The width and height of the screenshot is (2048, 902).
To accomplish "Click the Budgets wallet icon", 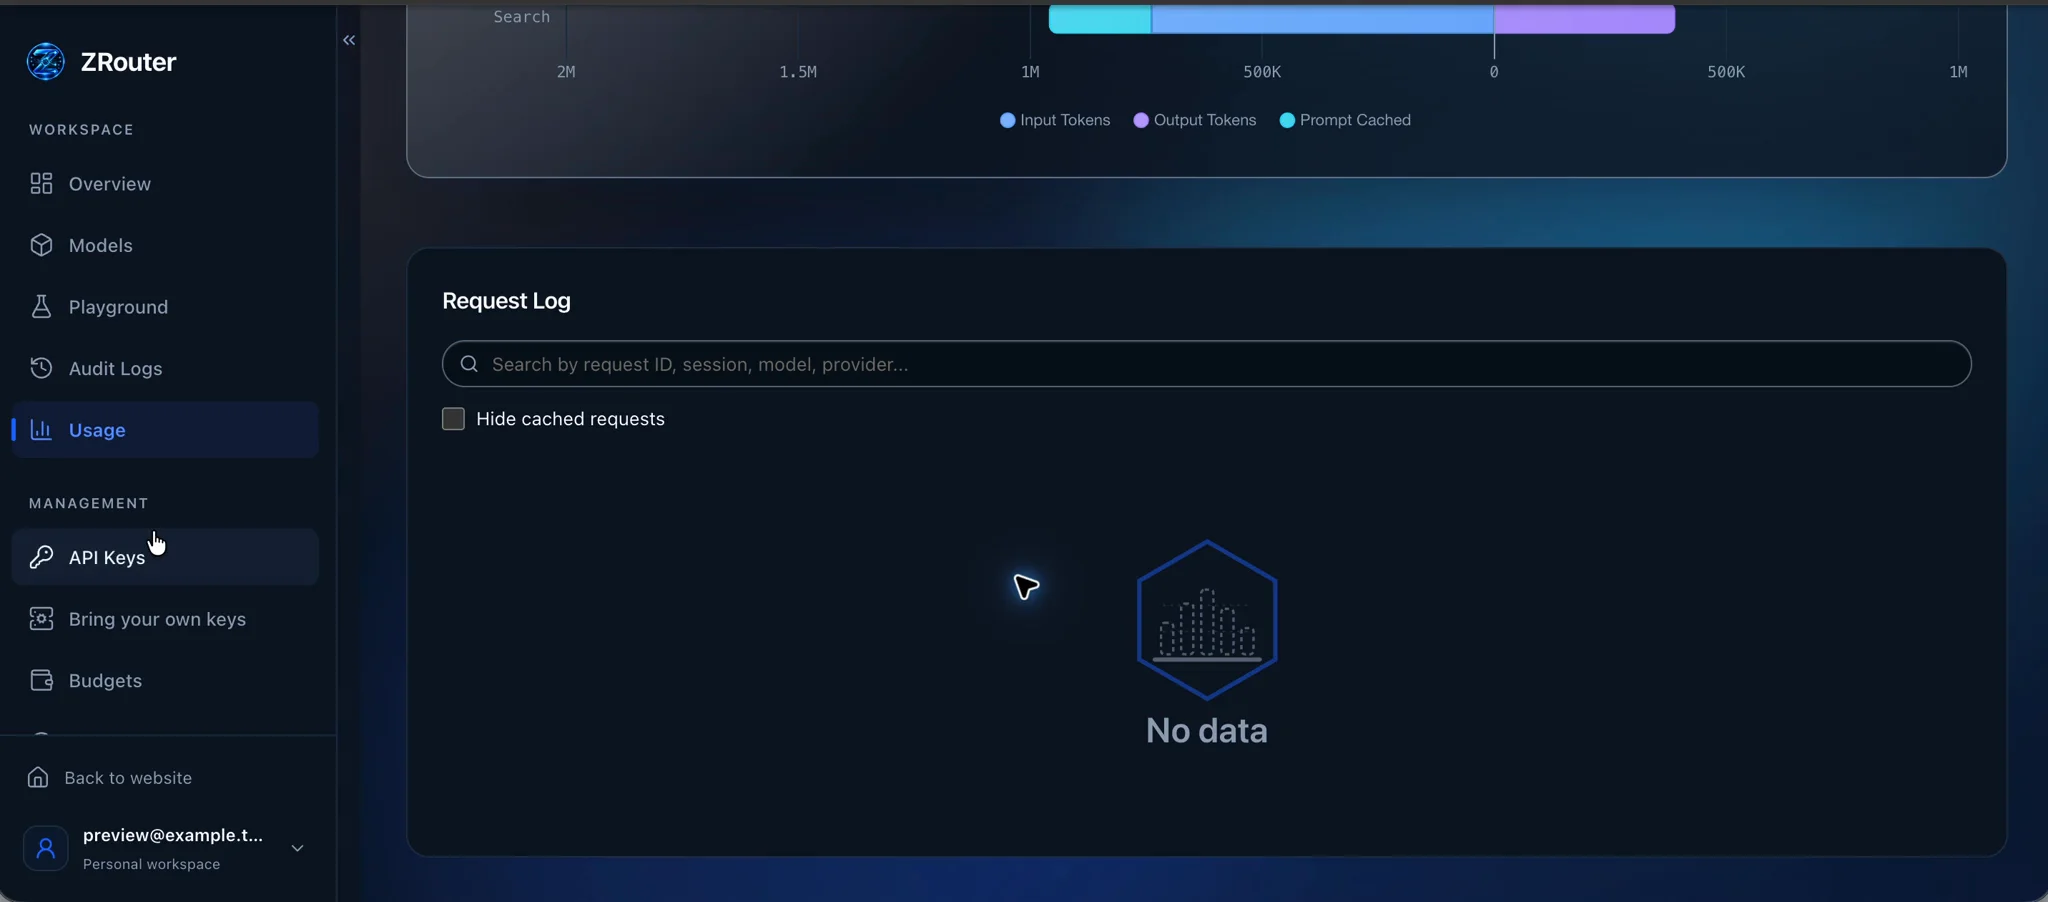I will coord(41,681).
